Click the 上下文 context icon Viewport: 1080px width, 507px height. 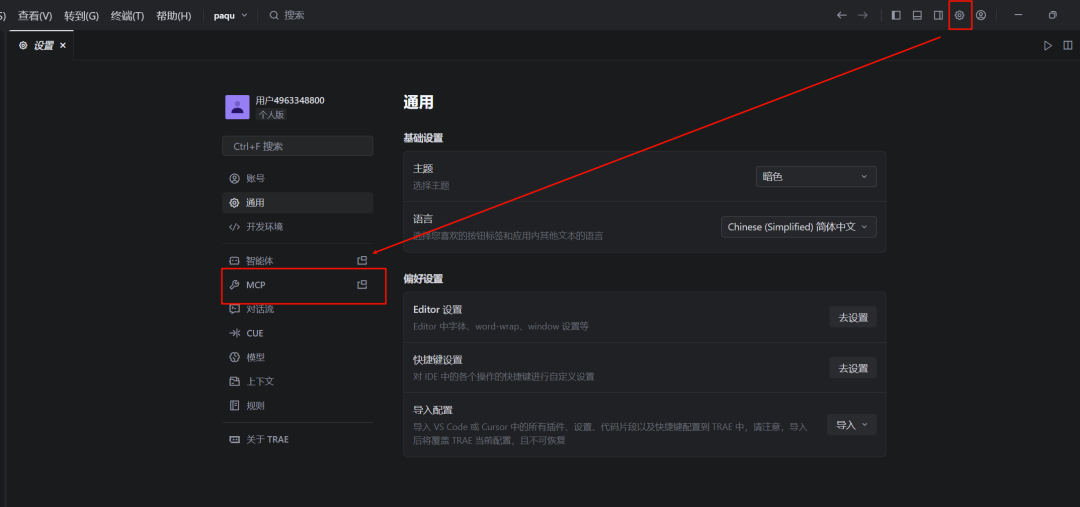click(234, 381)
